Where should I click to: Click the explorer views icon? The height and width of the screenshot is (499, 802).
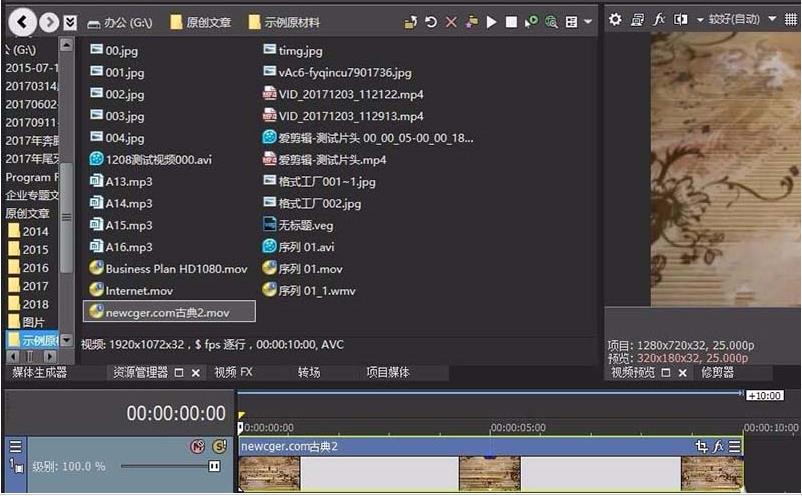pyautogui.click(x=571, y=22)
